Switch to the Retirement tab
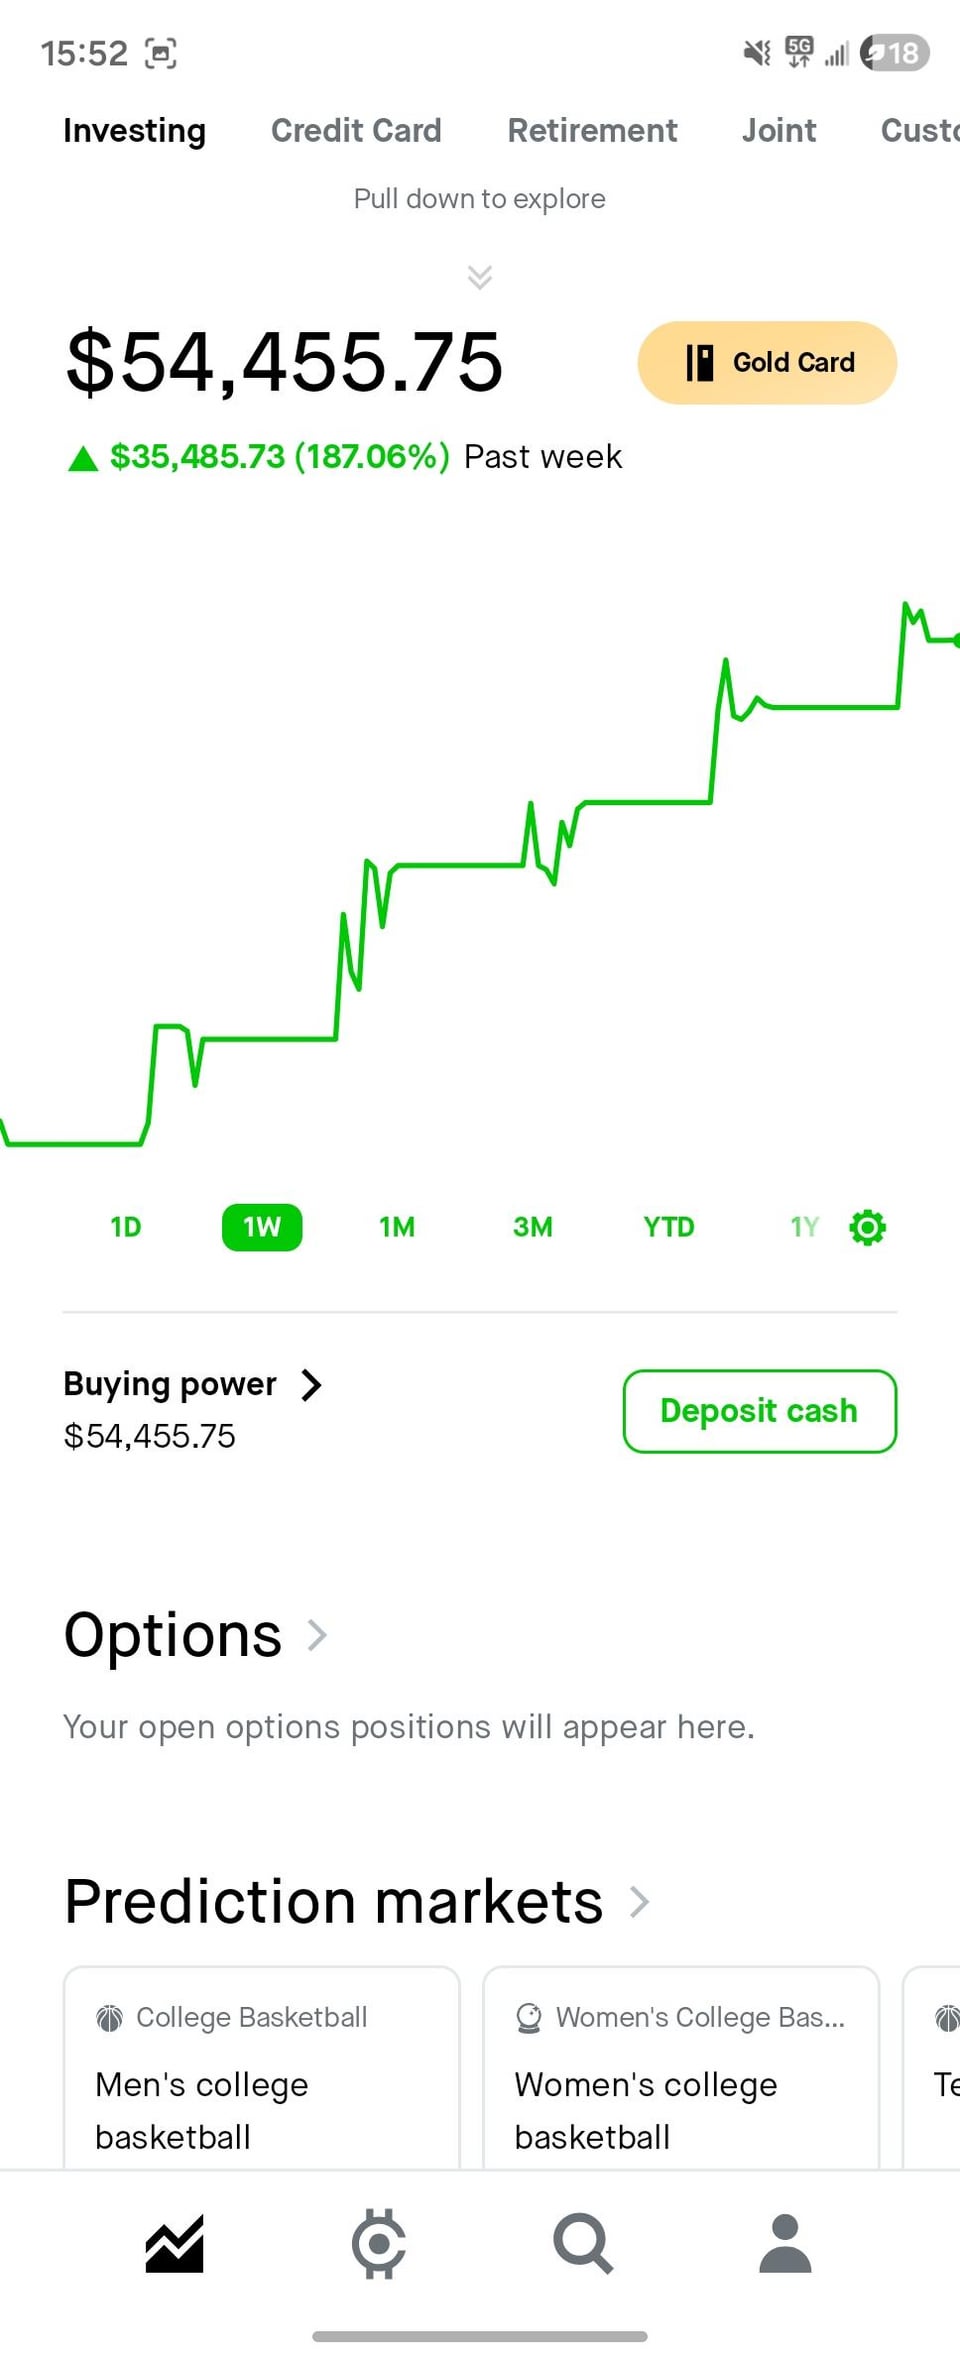The width and height of the screenshot is (960, 2356). [592, 130]
